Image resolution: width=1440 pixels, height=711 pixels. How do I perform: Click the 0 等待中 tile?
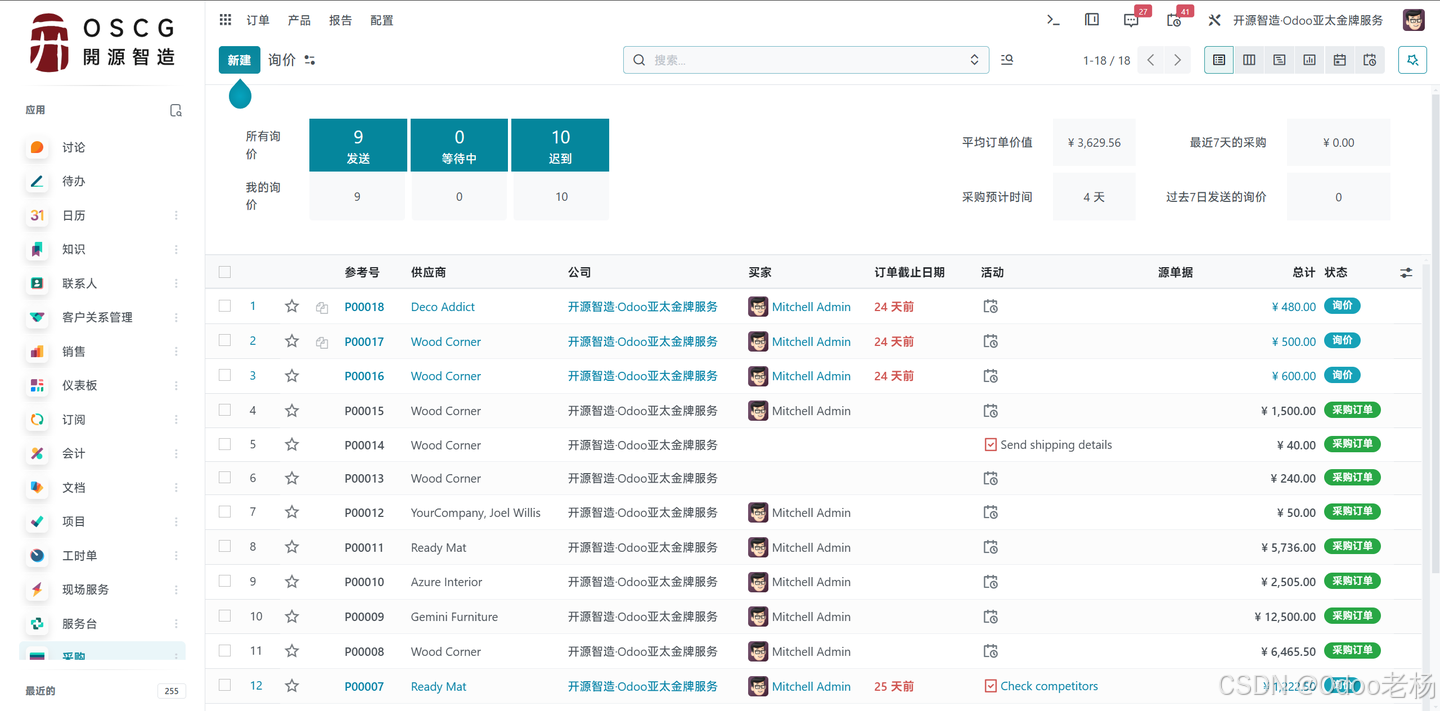click(459, 145)
